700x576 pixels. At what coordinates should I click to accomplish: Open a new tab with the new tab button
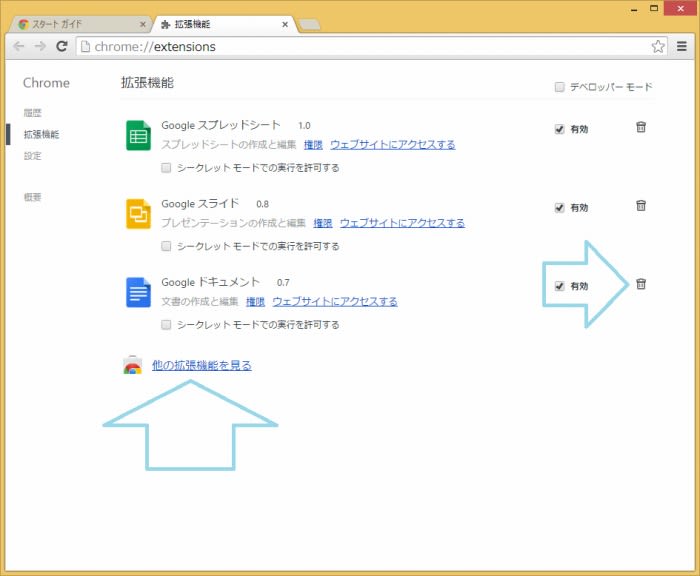click(309, 24)
